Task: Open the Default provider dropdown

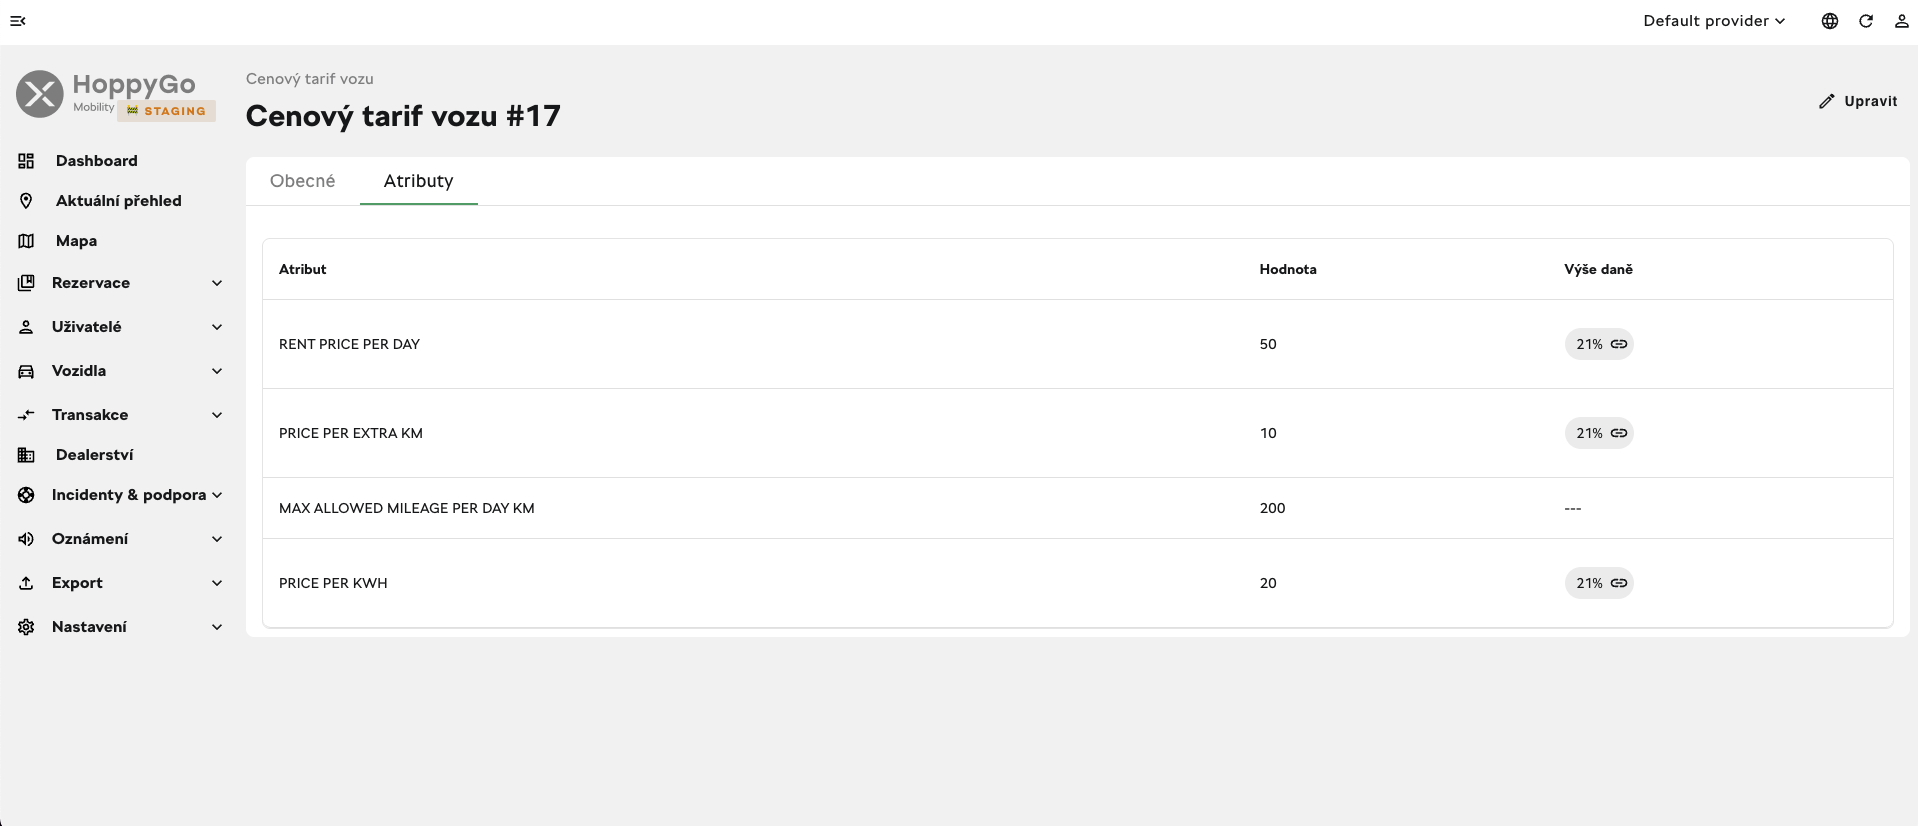Action: click(1714, 21)
